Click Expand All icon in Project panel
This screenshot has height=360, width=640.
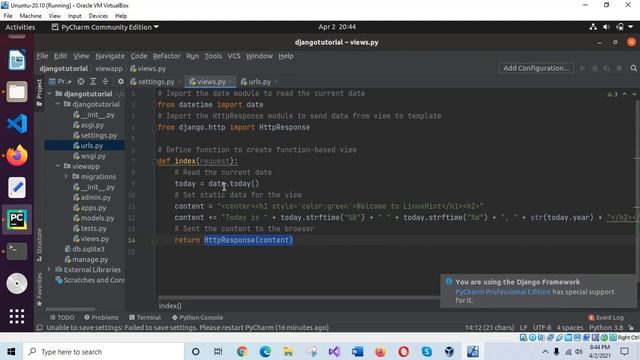pyautogui.click(x=93, y=82)
